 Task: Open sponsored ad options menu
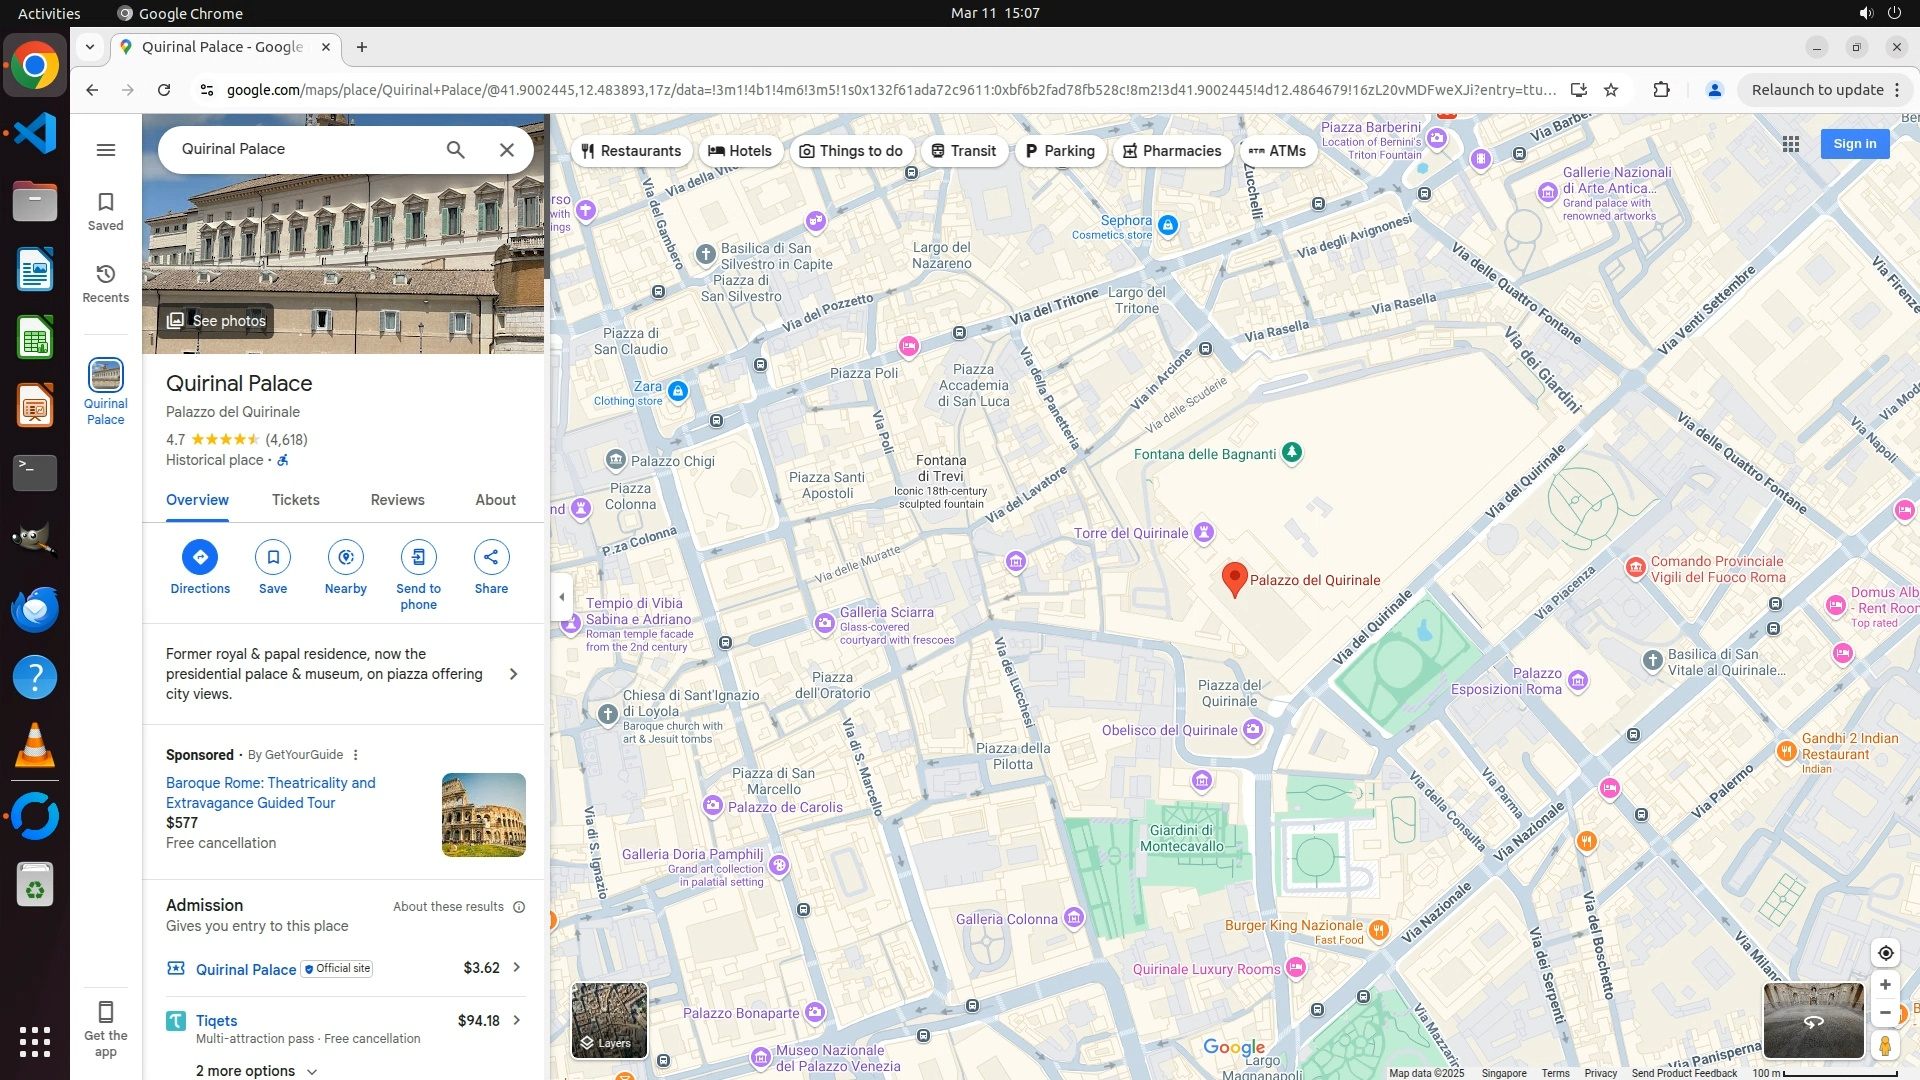point(355,755)
